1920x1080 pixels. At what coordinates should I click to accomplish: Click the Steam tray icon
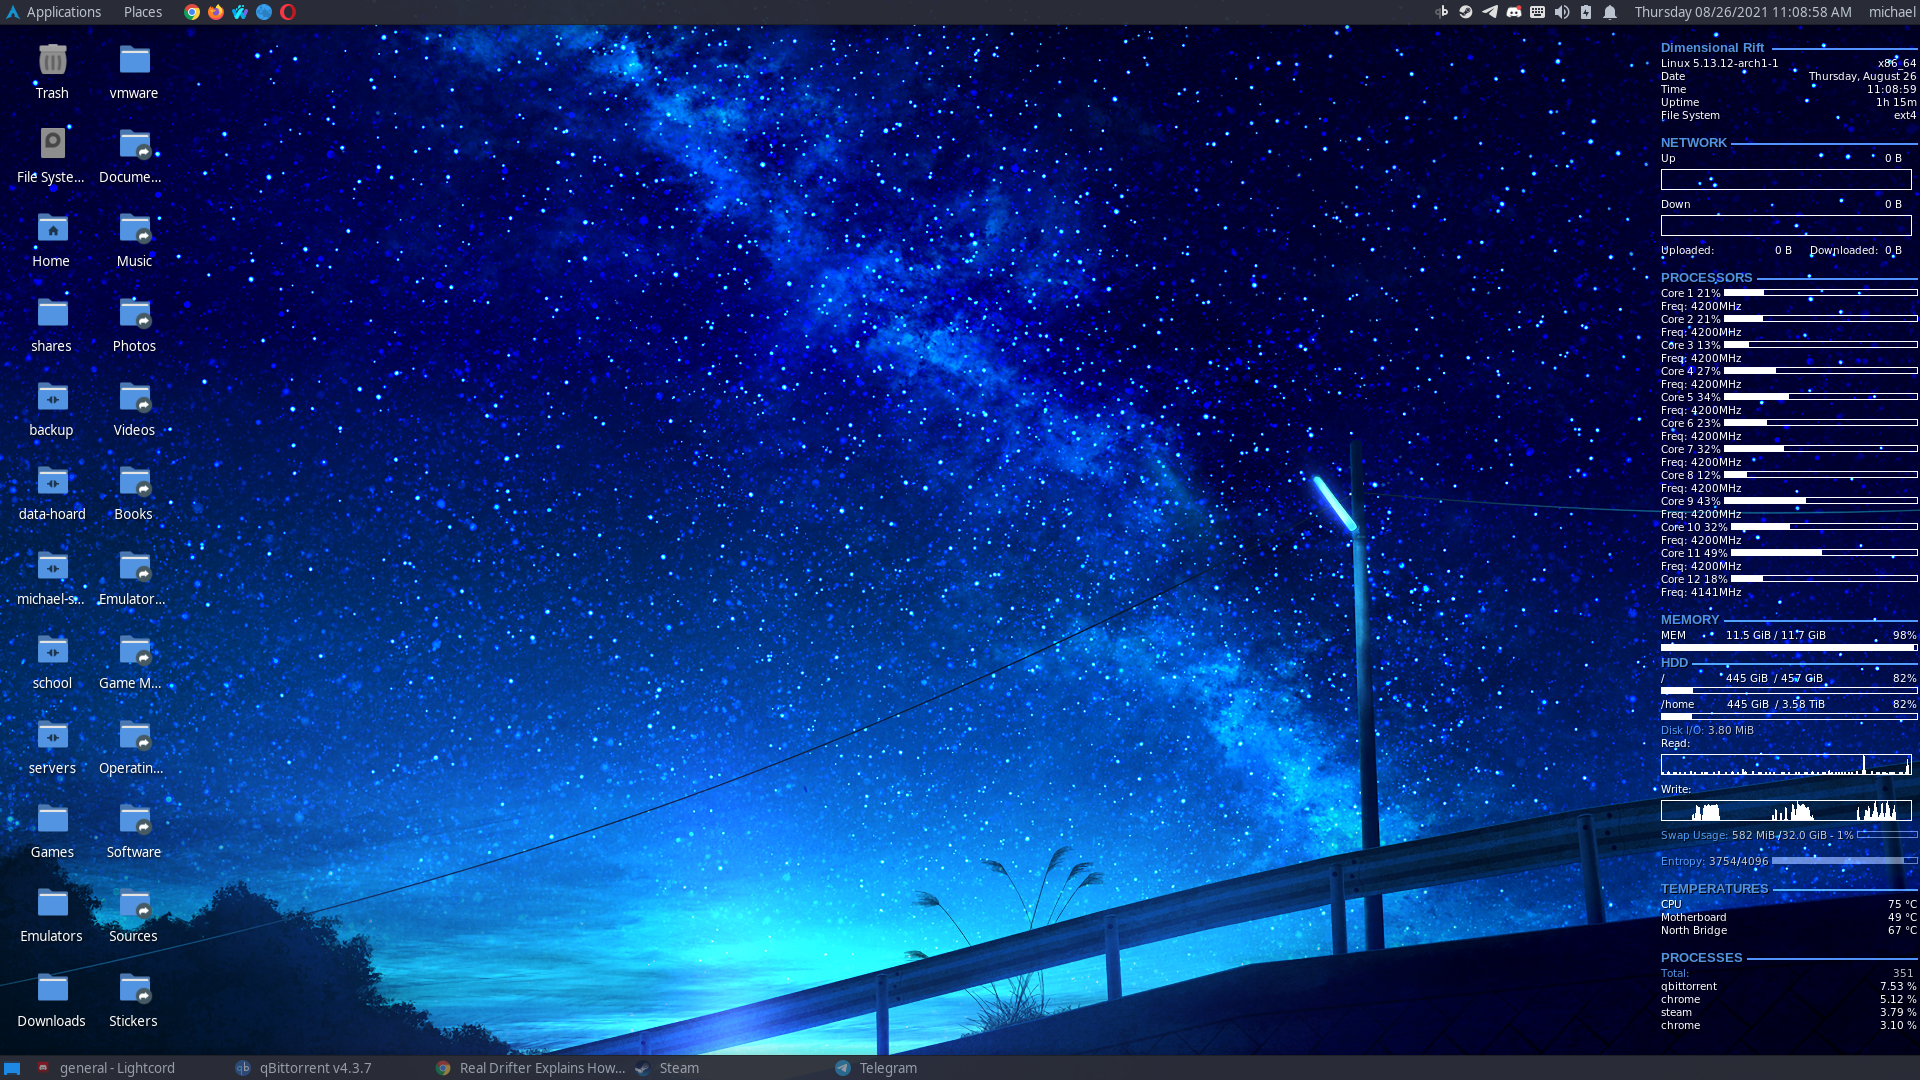[1466, 12]
